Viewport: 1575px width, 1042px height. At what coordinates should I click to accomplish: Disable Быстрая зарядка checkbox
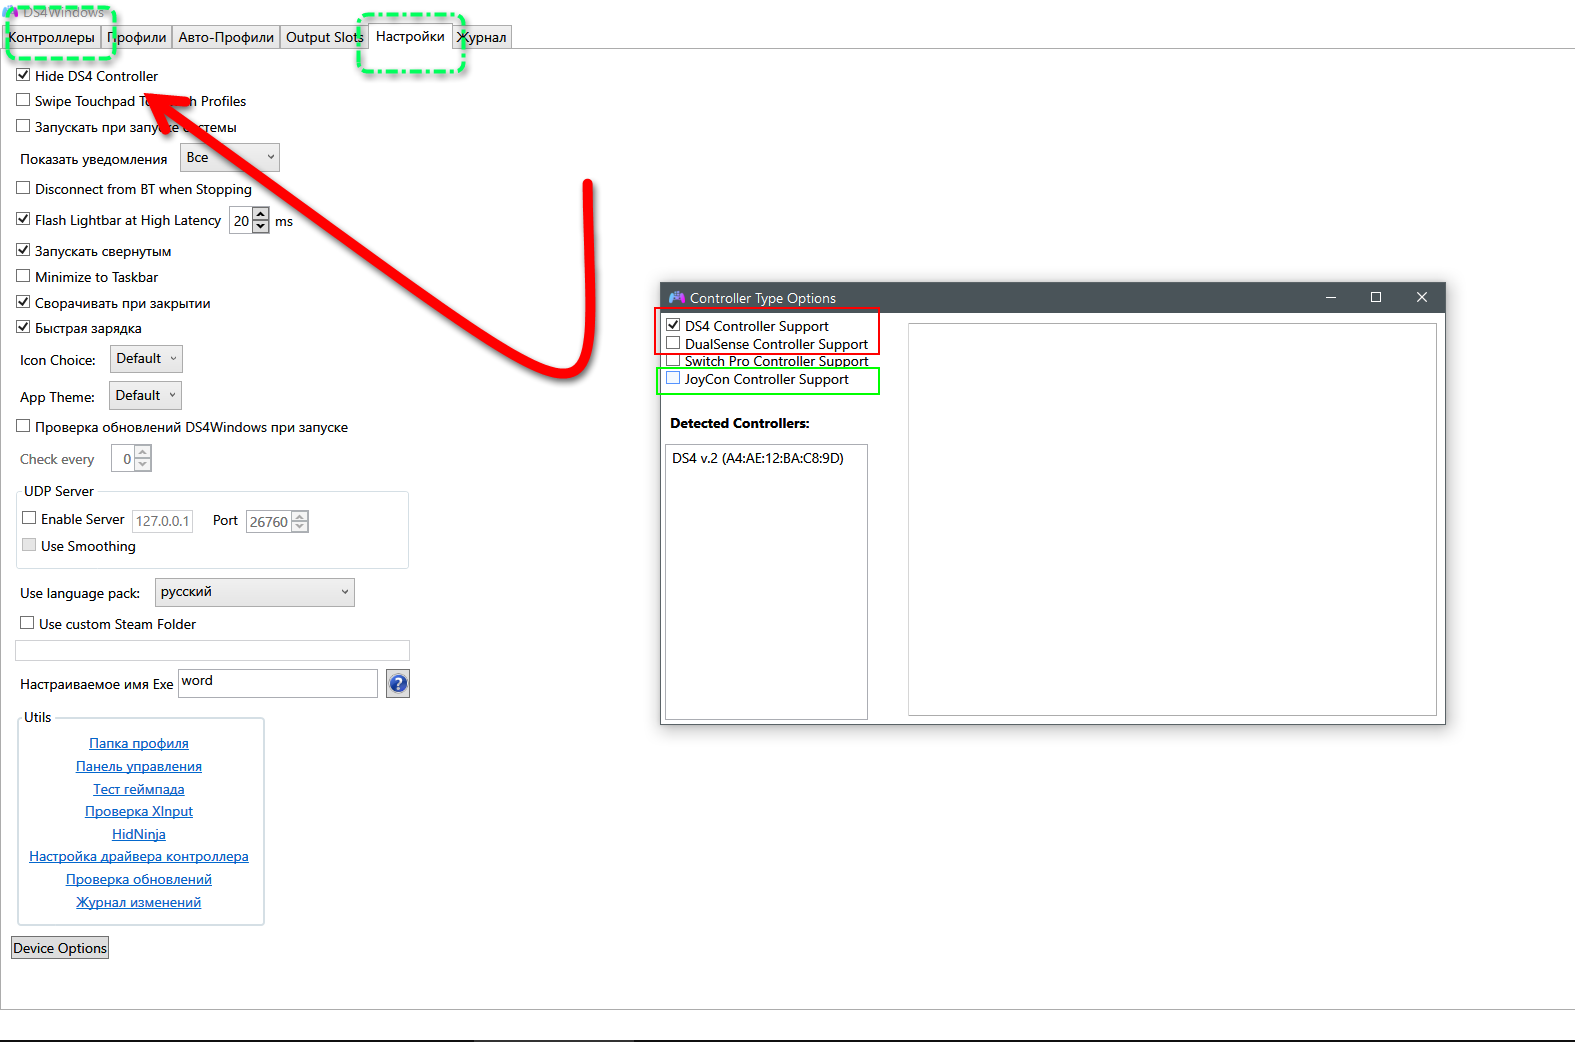(x=23, y=327)
